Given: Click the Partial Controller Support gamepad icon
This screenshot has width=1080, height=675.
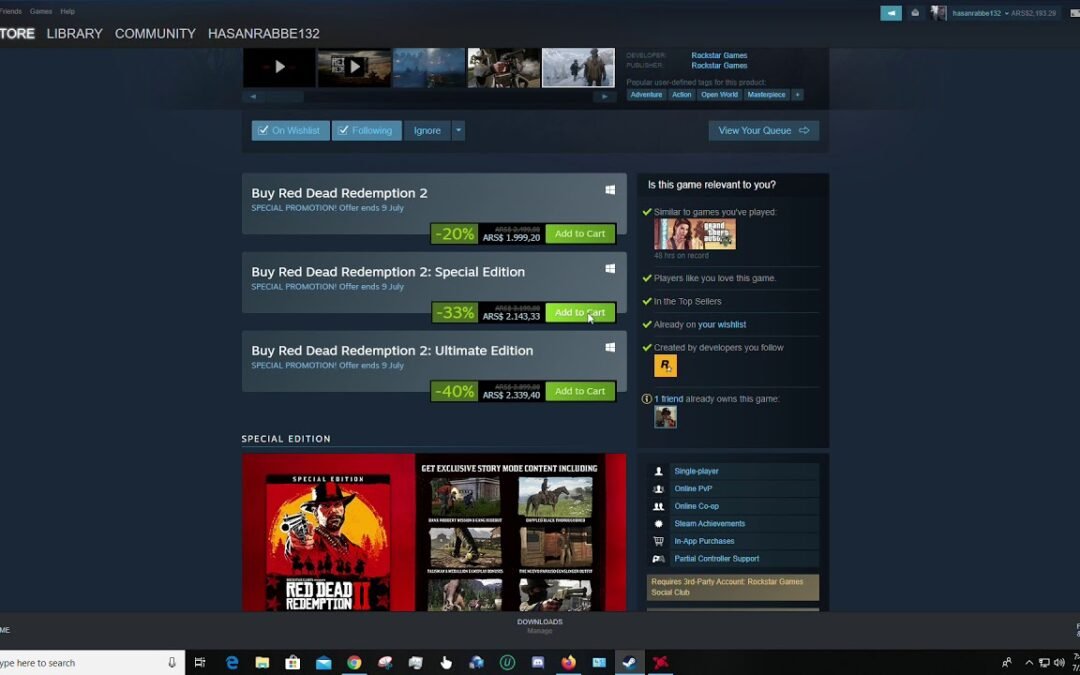Looking at the screenshot, I should coord(658,559).
